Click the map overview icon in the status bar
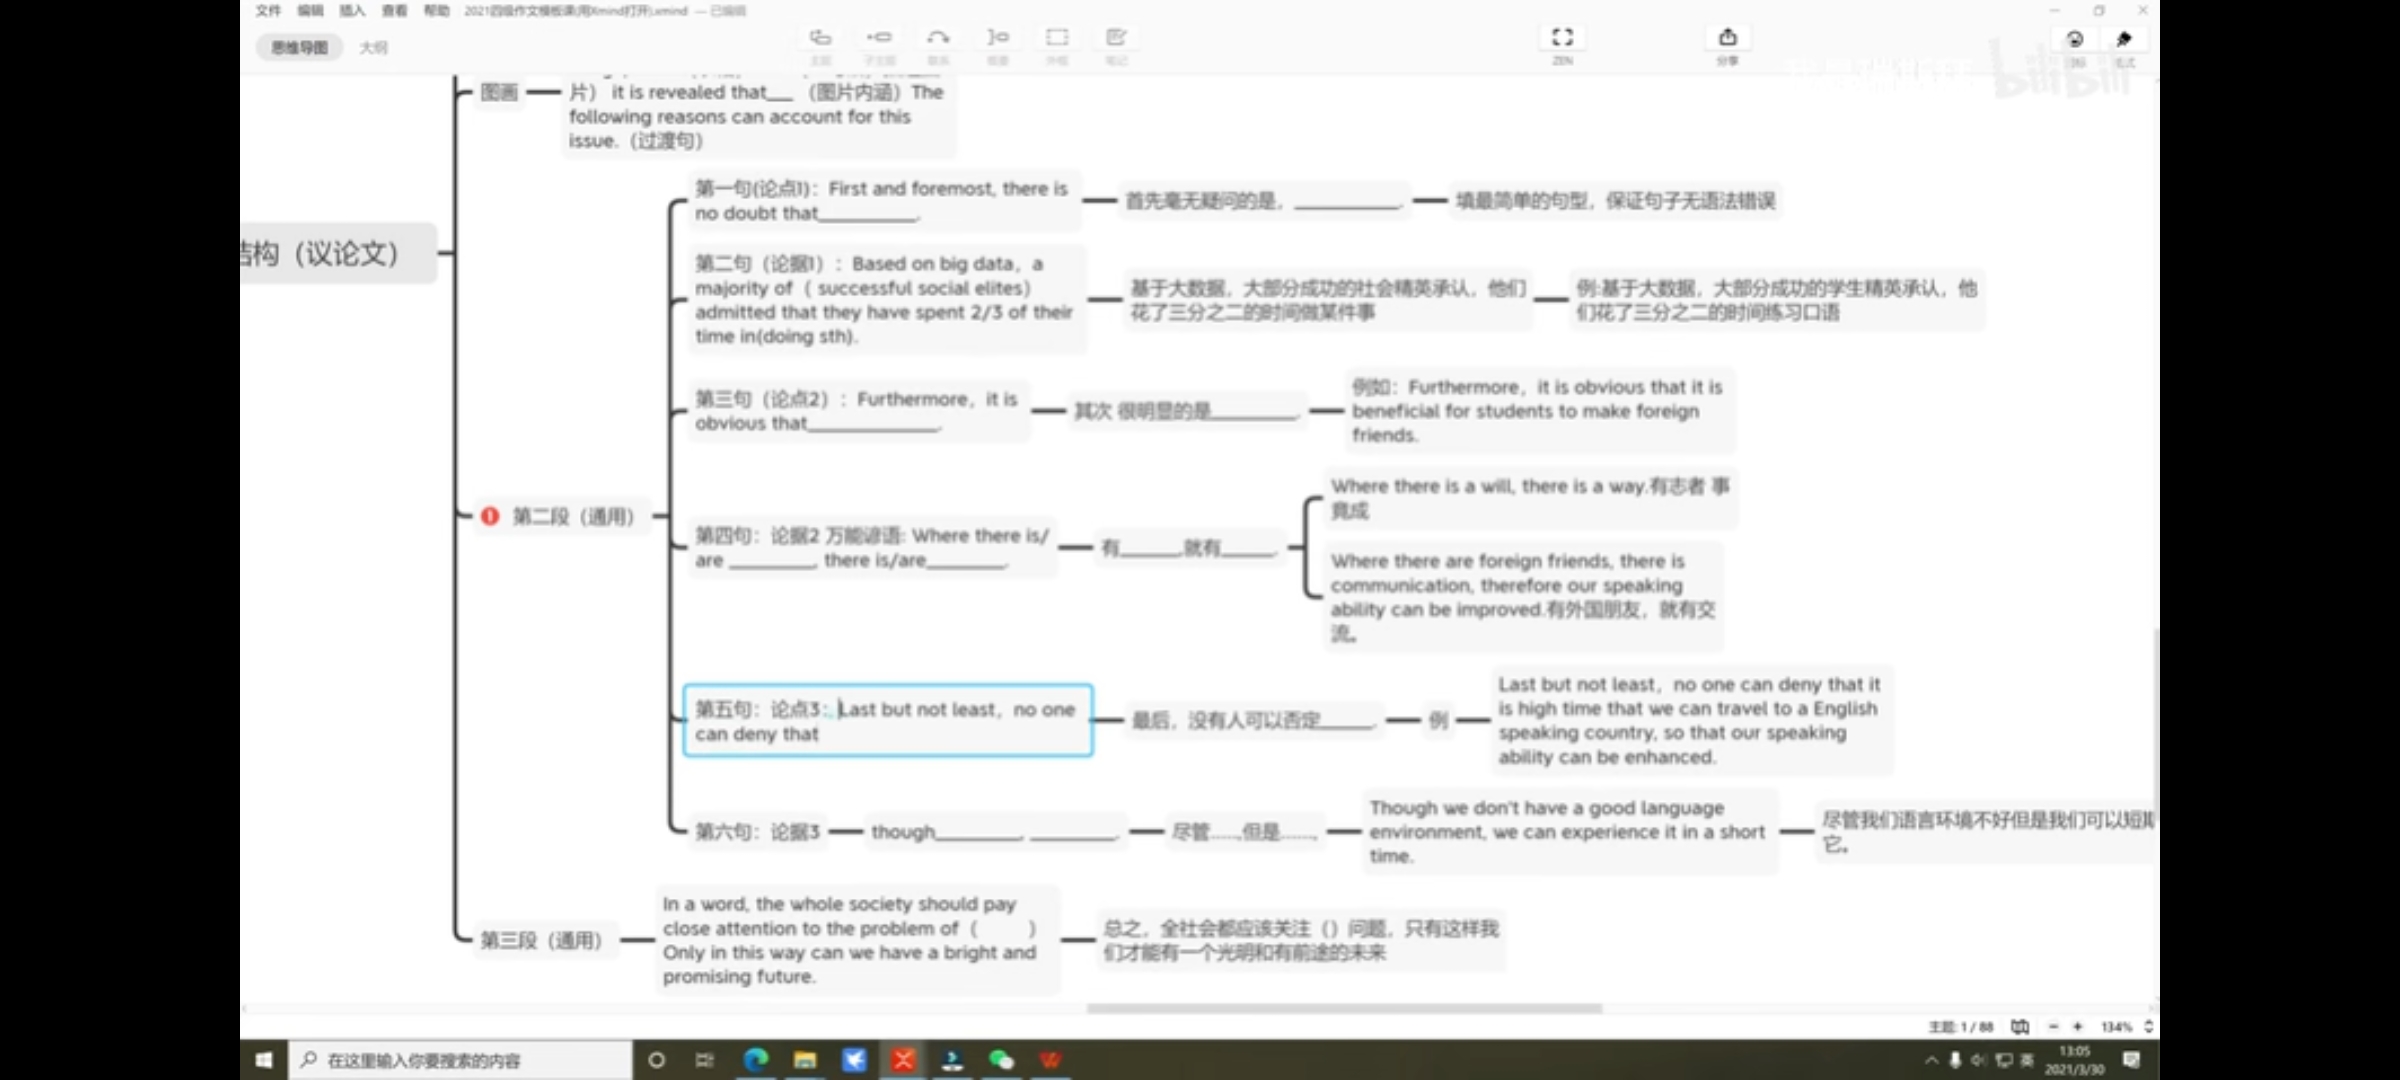The width and height of the screenshot is (2400, 1080). 2019,1027
